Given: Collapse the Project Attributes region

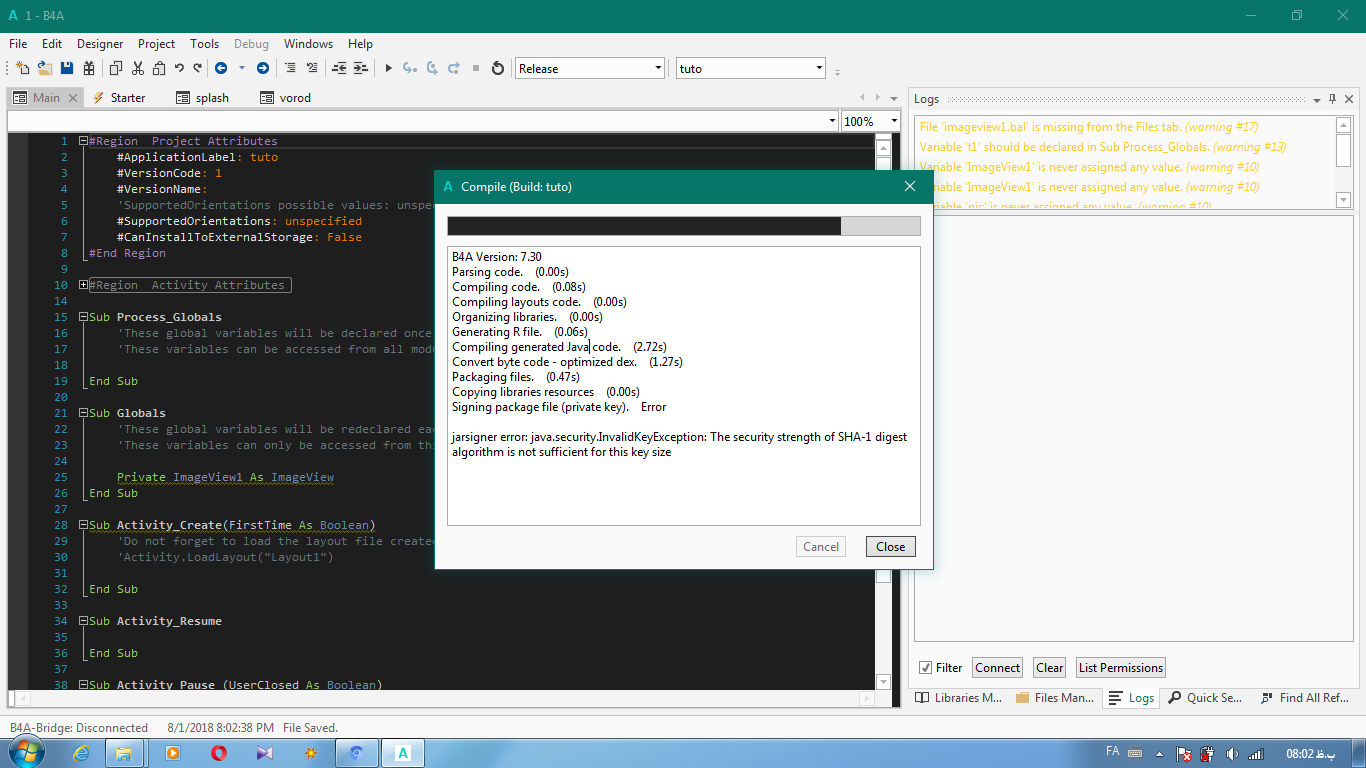Looking at the screenshot, I should click(83, 141).
